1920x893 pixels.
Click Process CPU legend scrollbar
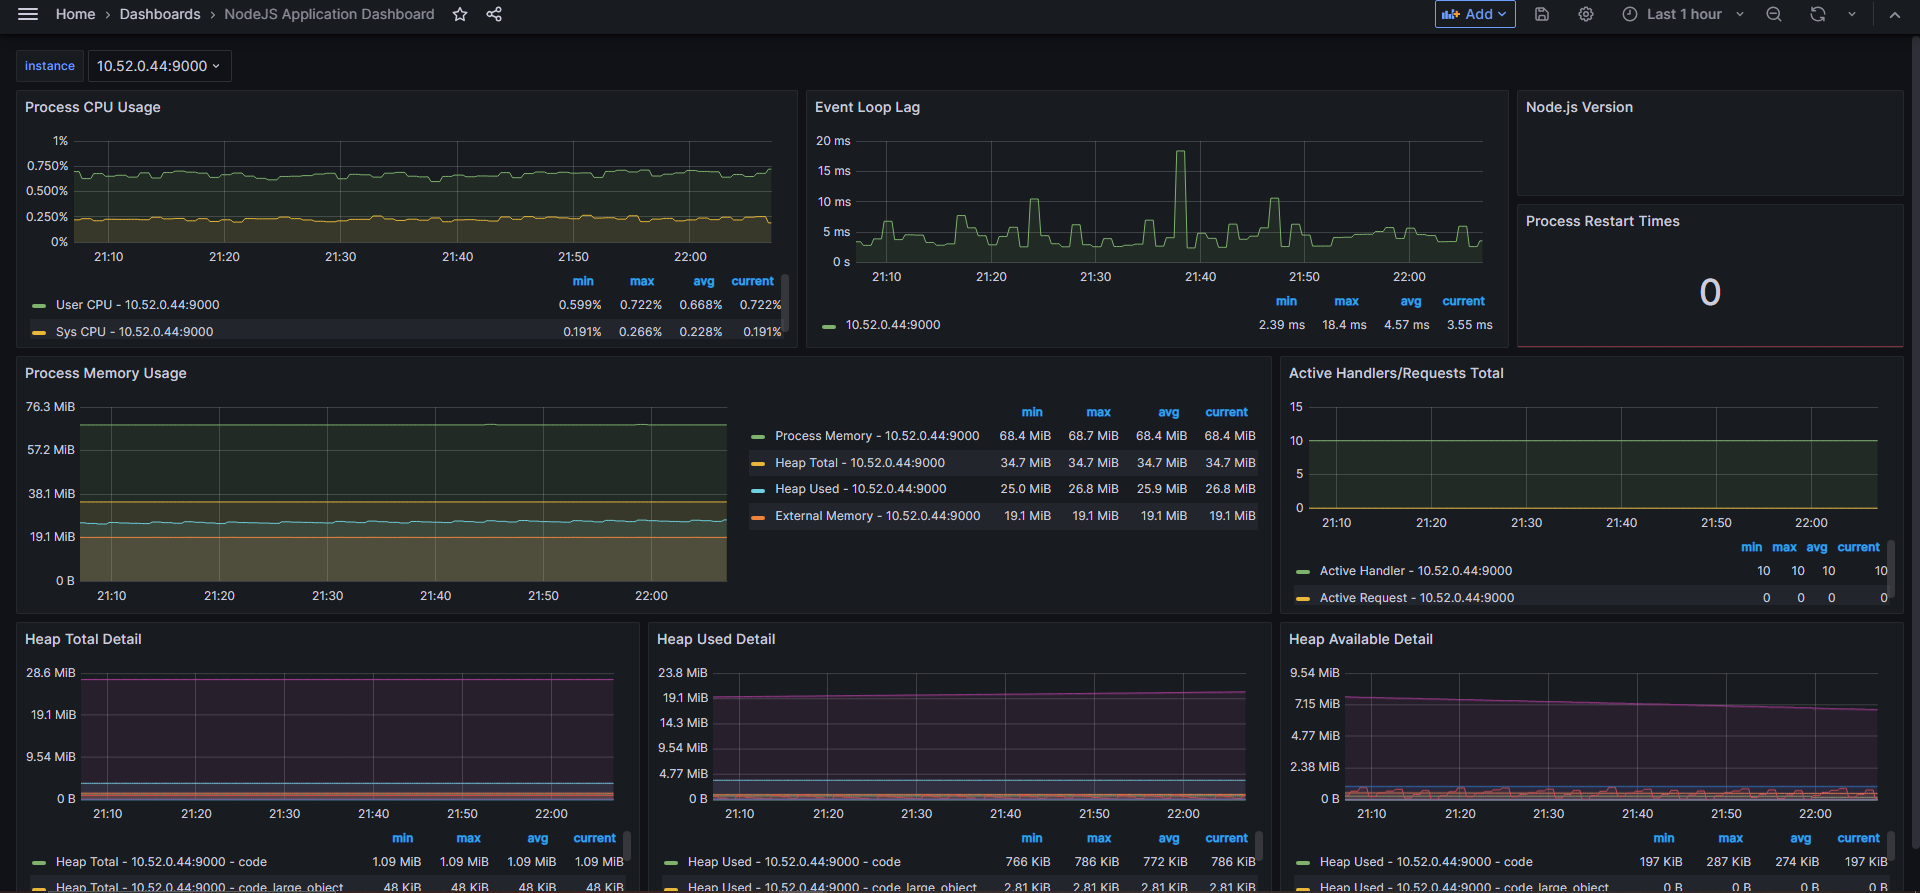coord(785,302)
